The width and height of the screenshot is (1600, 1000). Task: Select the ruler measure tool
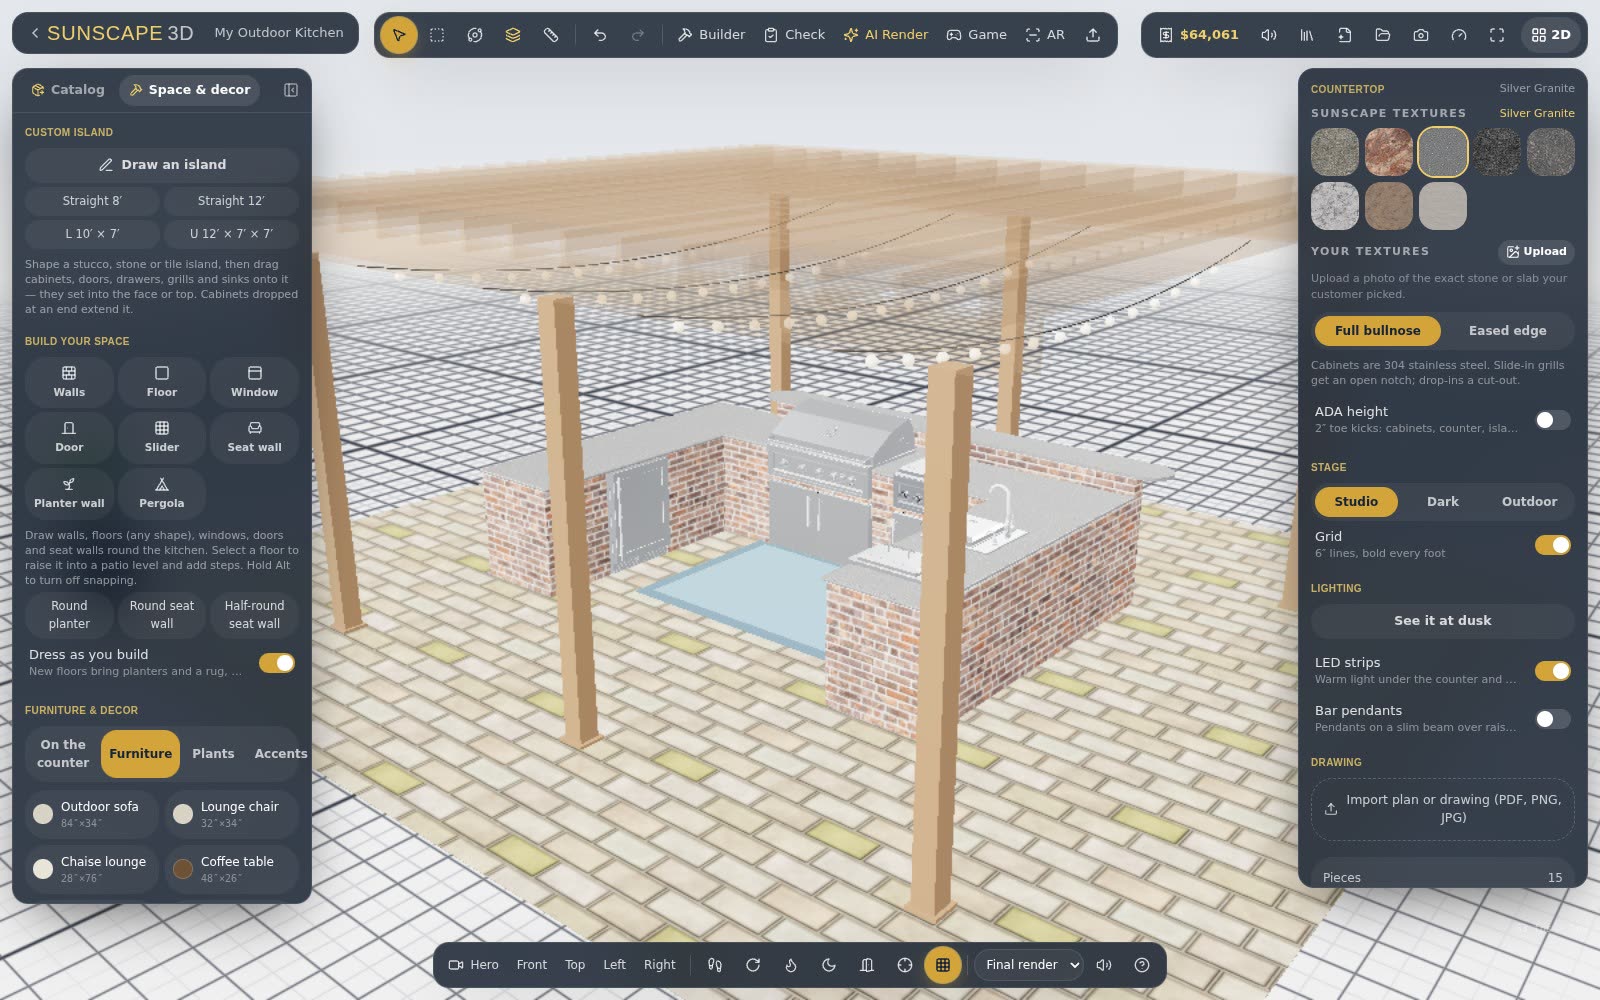tap(551, 35)
